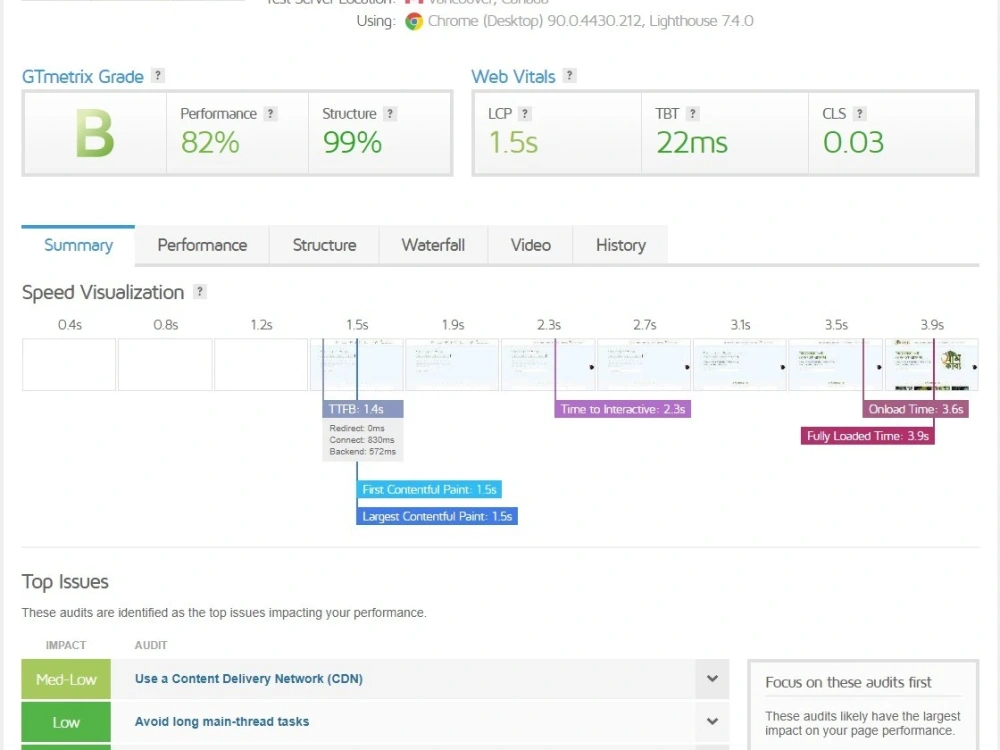1000x750 pixels.
Task: Select the 2.7s filmstrip frame
Action: 644,364
